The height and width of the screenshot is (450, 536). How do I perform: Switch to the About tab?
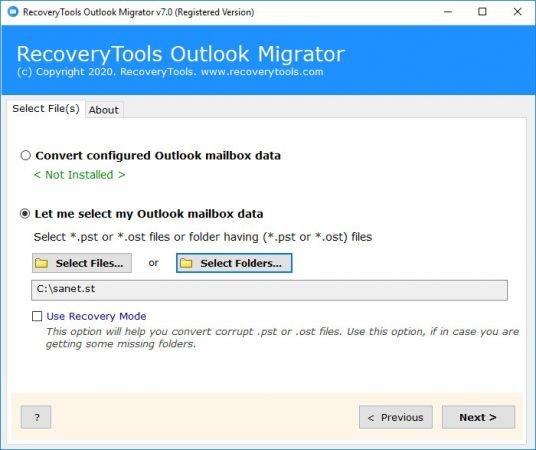(104, 110)
